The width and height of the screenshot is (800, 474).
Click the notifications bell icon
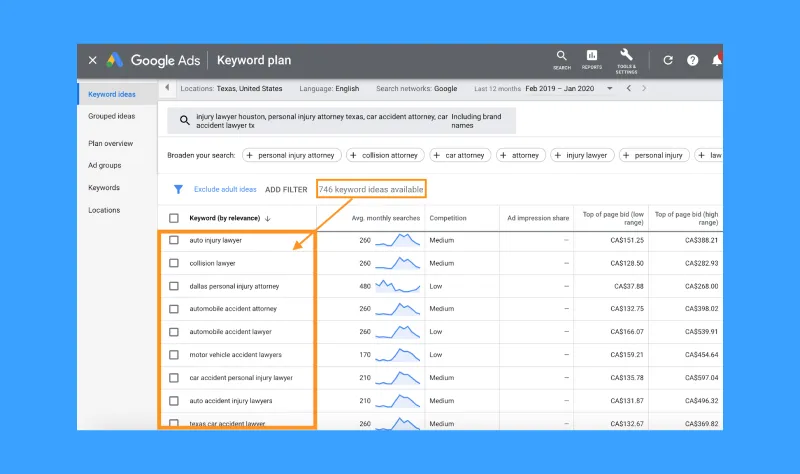(x=716, y=60)
